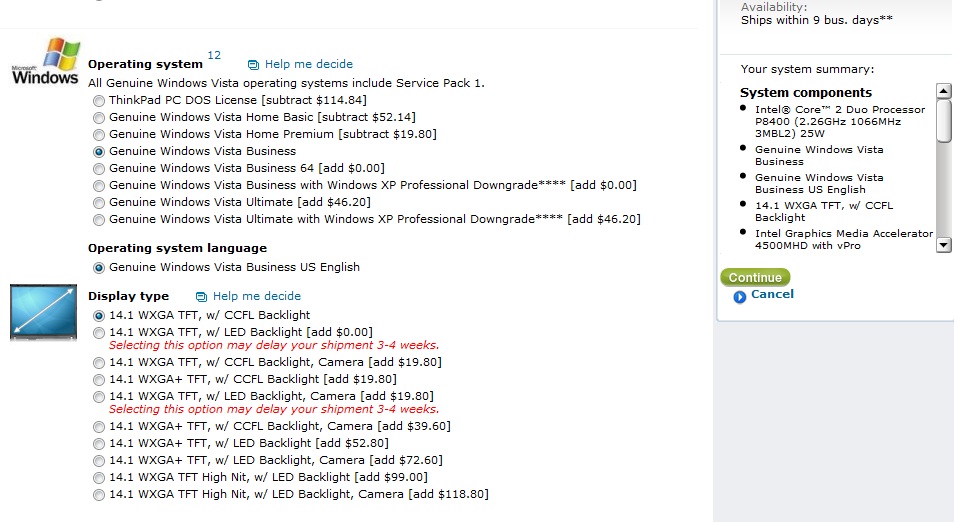Click the Cancel link
Screen dimensions: 954x522
(x=772, y=294)
